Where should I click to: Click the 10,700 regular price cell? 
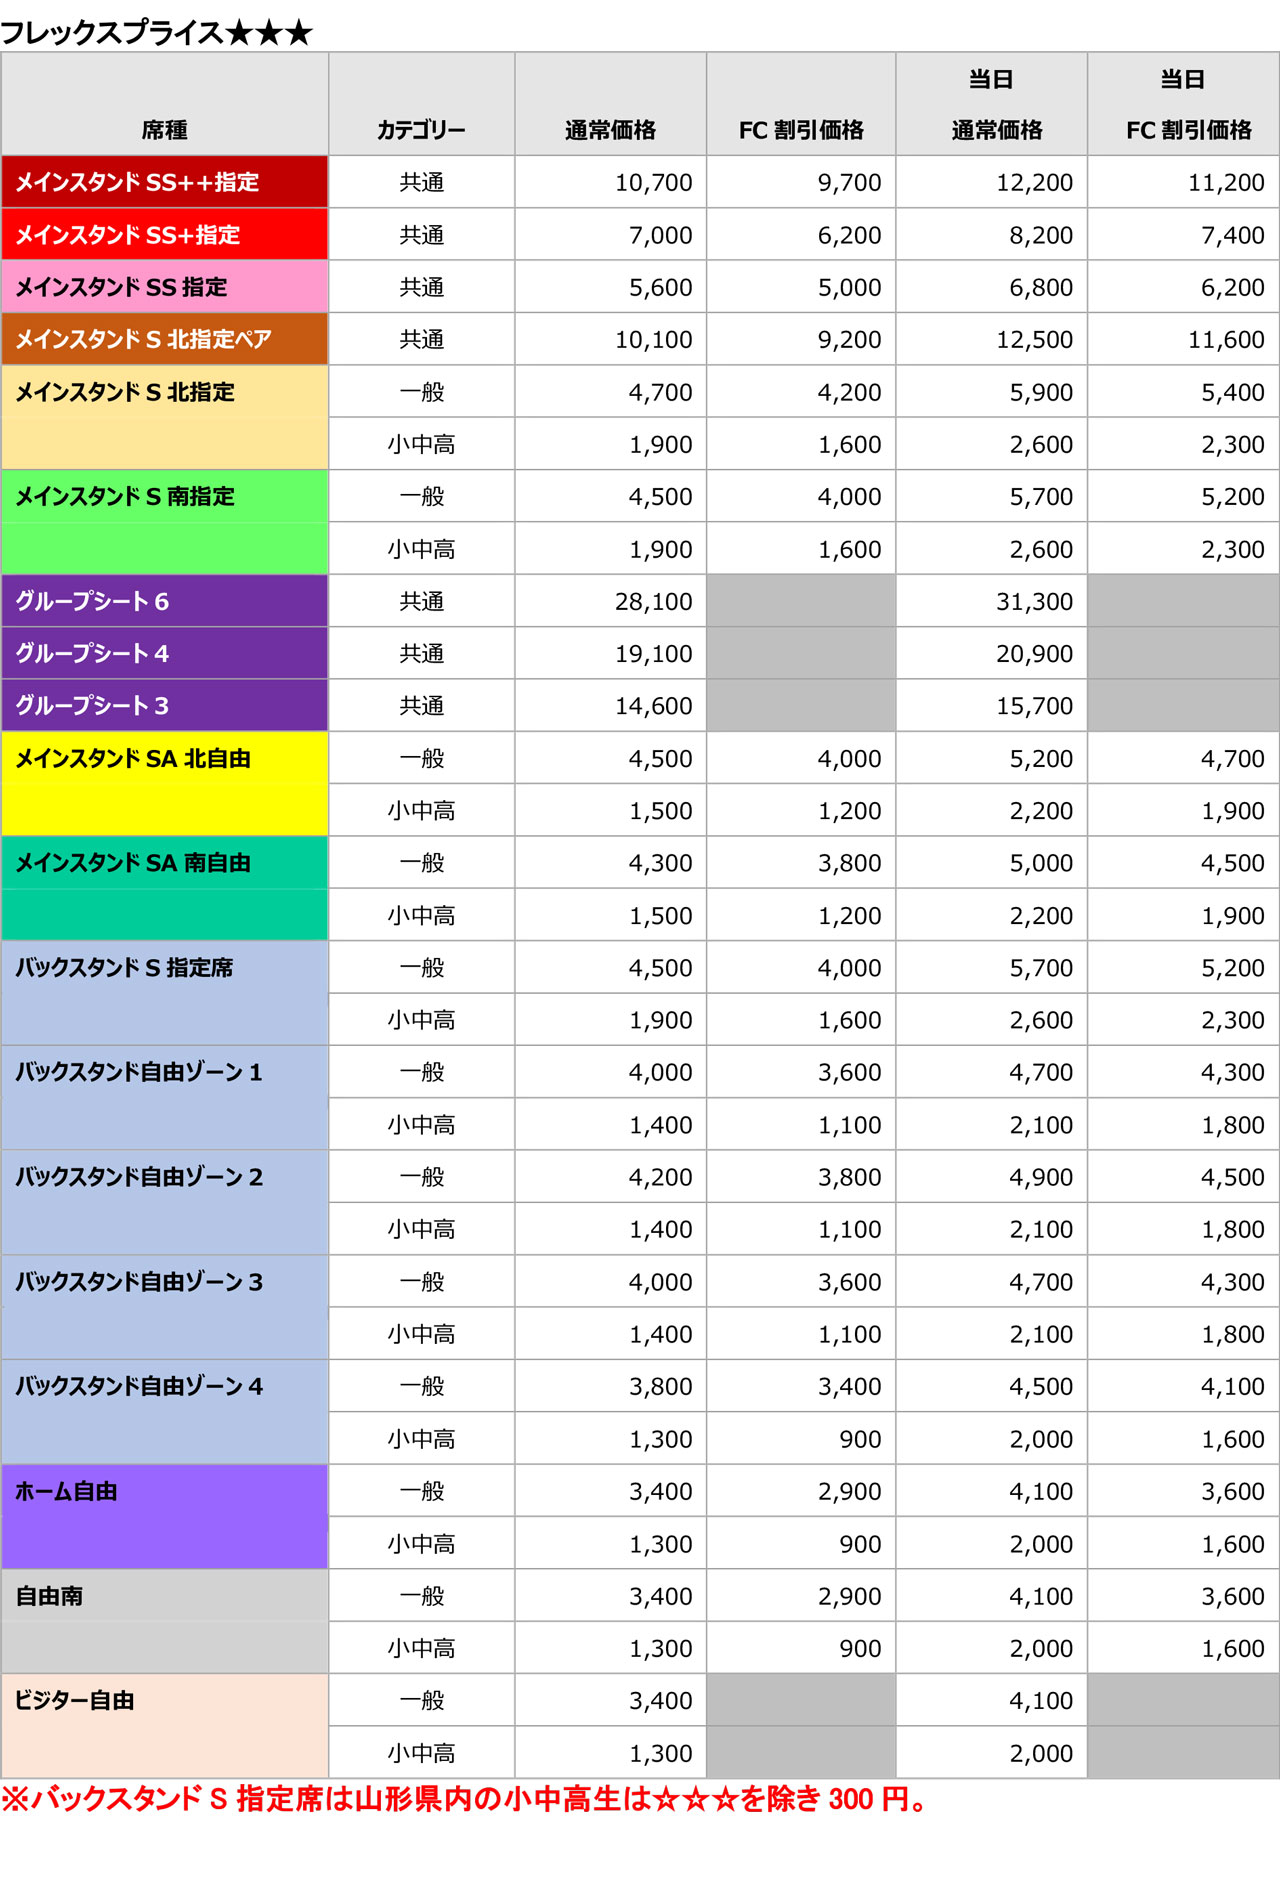click(653, 182)
